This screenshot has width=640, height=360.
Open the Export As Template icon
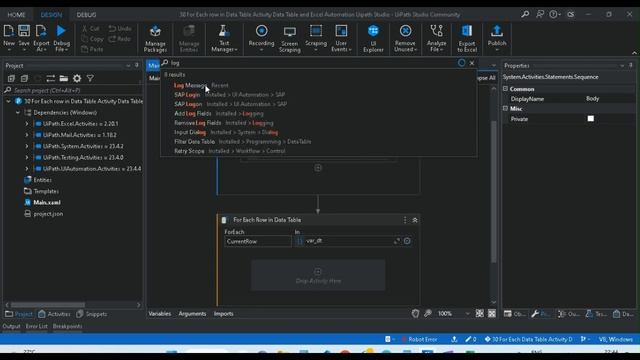tap(41, 31)
